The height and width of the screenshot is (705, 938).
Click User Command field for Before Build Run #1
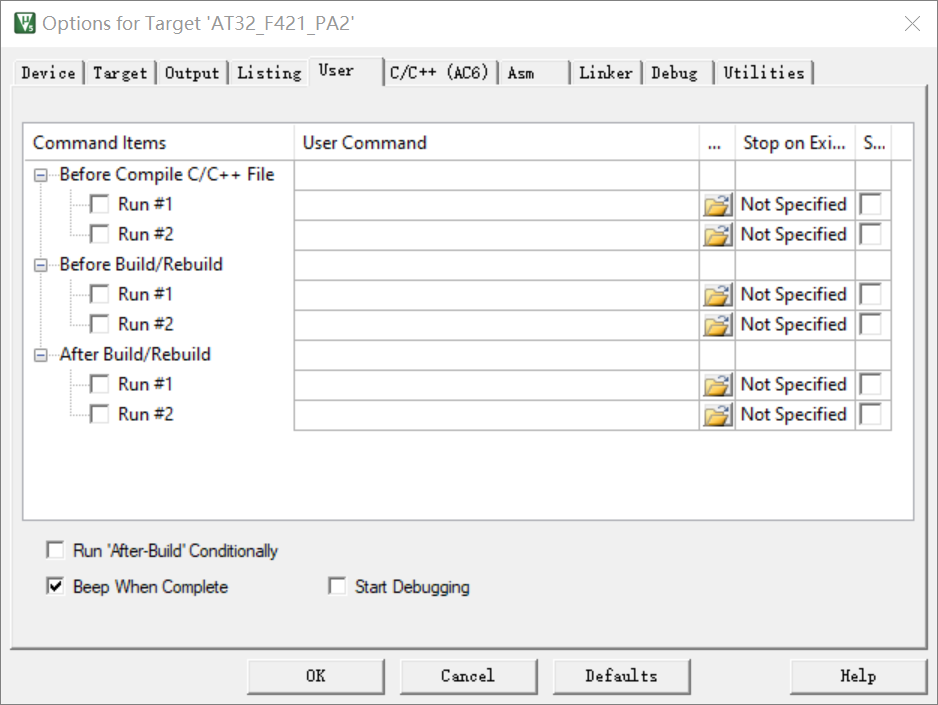pos(497,295)
